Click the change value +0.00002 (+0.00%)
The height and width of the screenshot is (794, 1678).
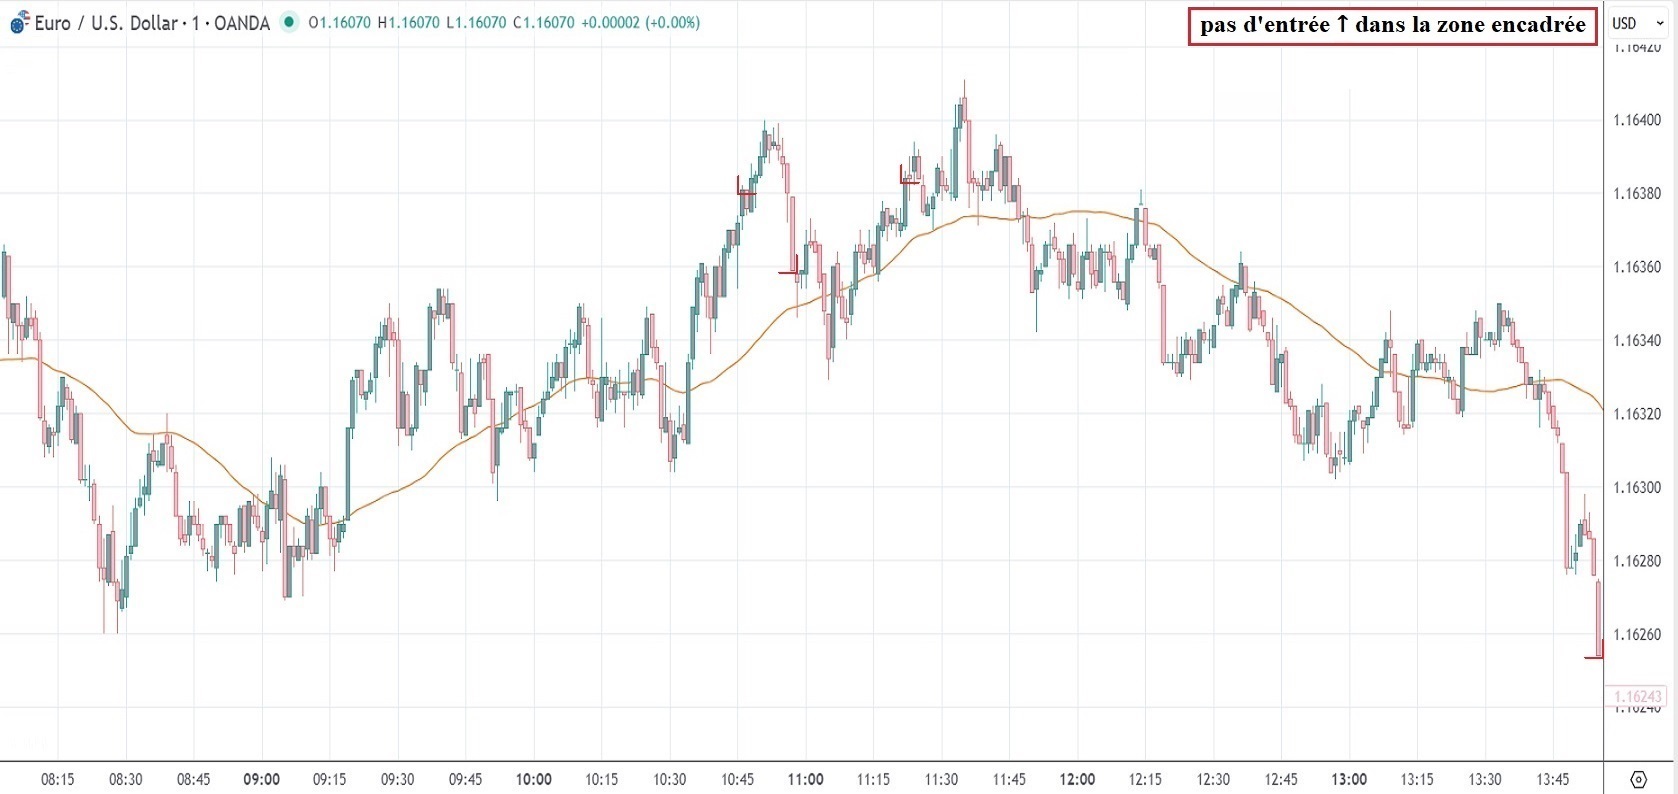coord(640,22)
